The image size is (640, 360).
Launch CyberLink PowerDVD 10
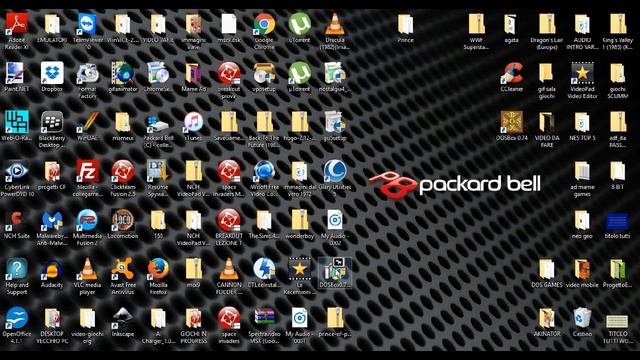[17, 171]
